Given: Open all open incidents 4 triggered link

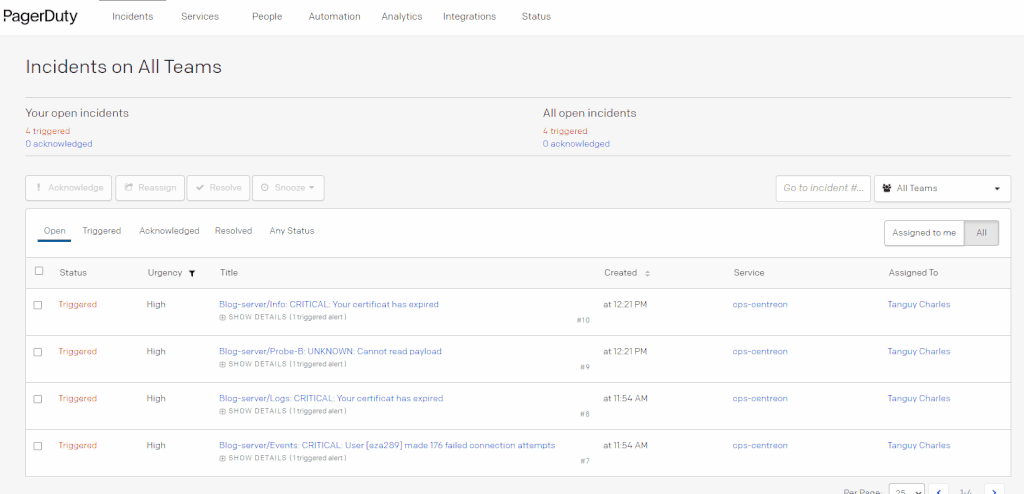Looking at the screenshot, I should [x=565, y=131].
